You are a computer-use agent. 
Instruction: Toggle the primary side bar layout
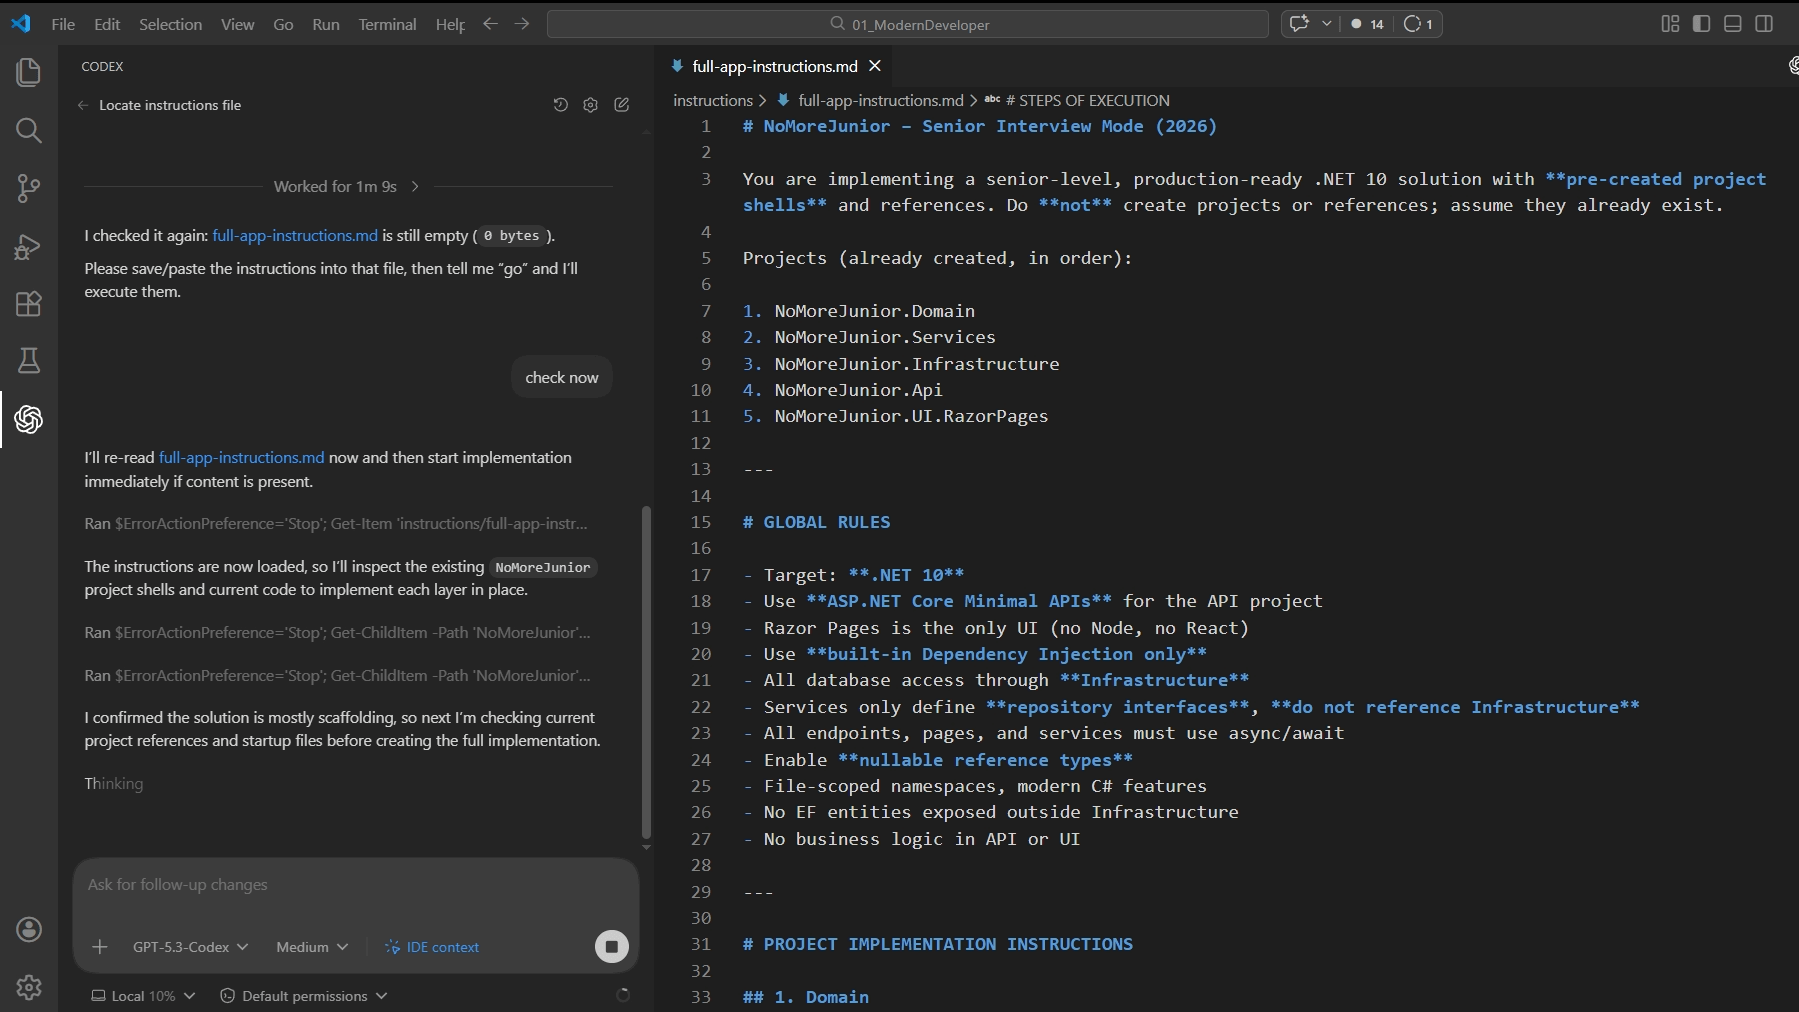(1701, 24)
